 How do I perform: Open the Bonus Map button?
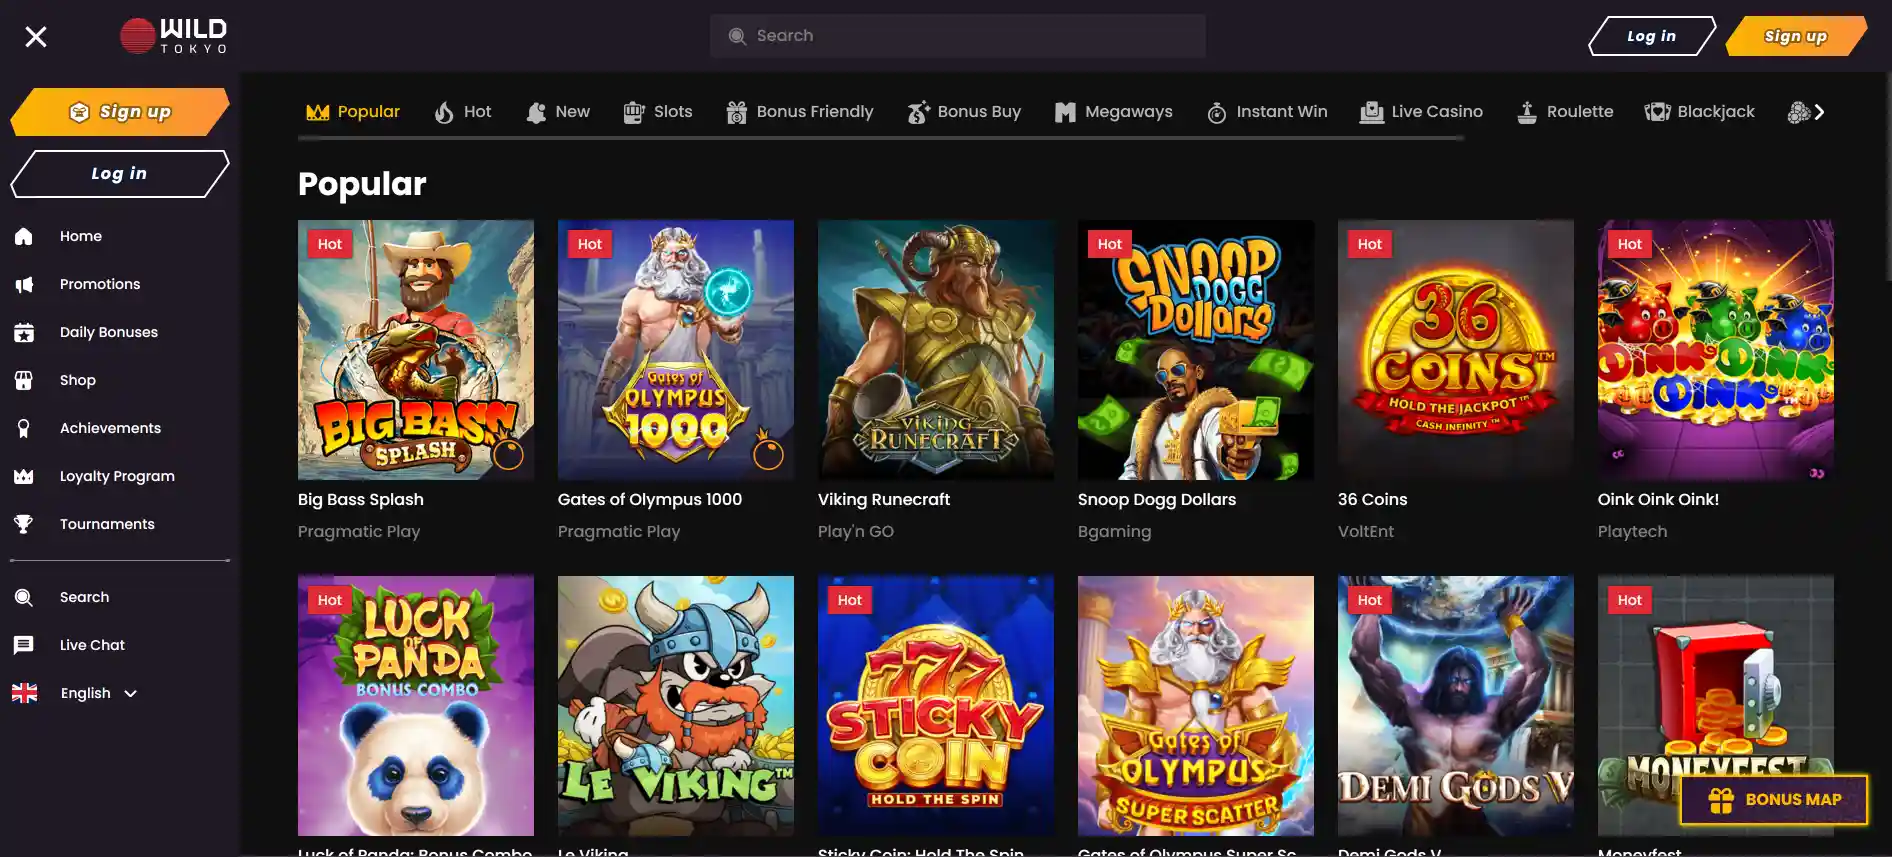coord(1774,799)
